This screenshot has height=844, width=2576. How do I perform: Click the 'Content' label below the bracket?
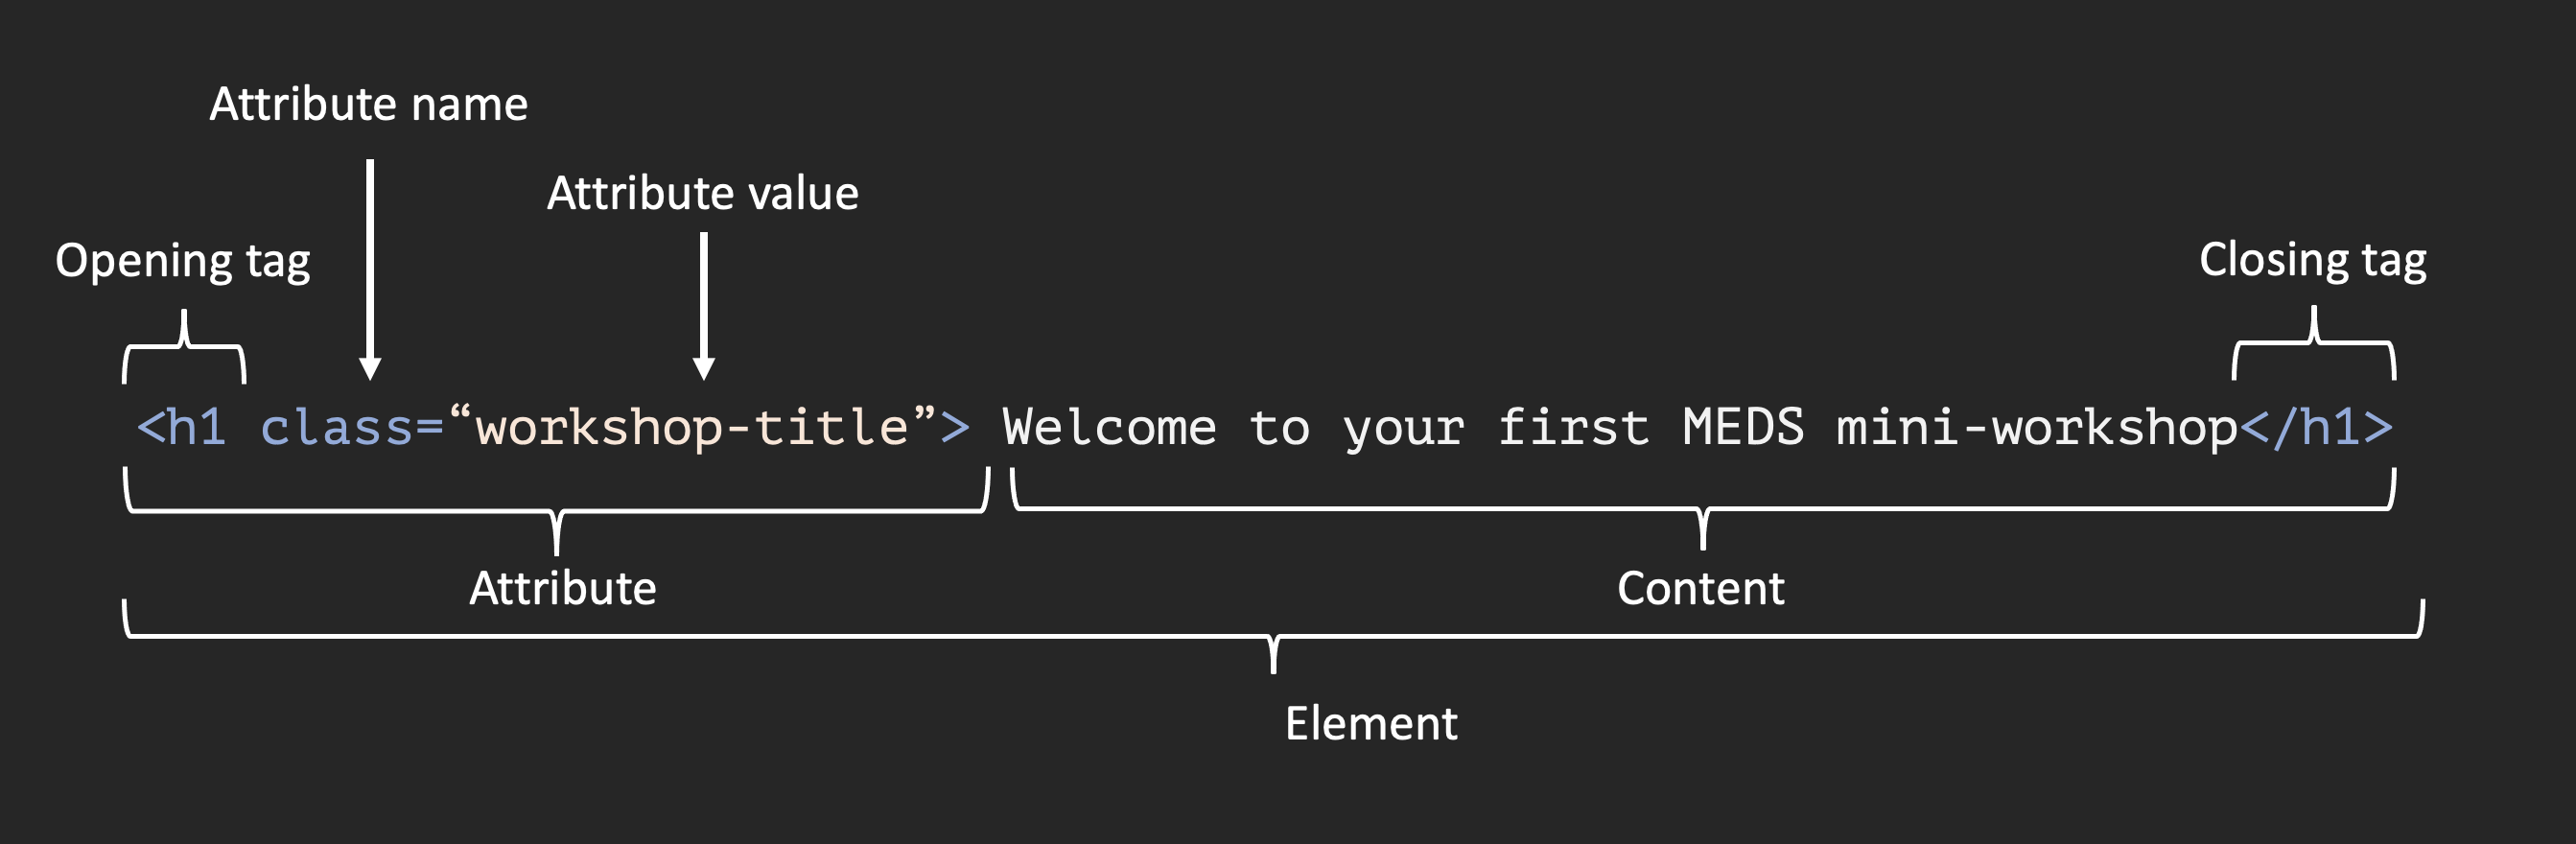click(1700, 588)
